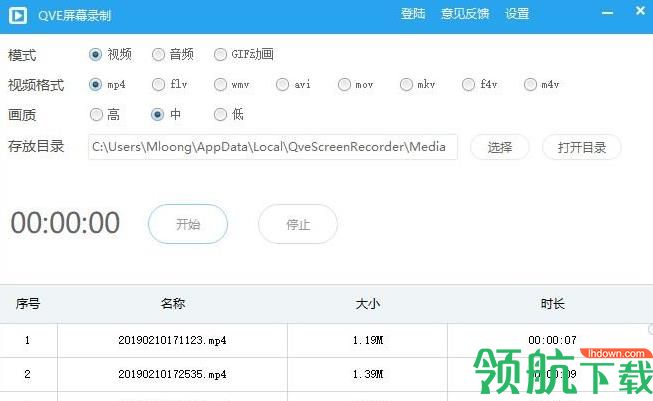Click the save directory path field
Screen dimensions: 653x401
(273, 147)
